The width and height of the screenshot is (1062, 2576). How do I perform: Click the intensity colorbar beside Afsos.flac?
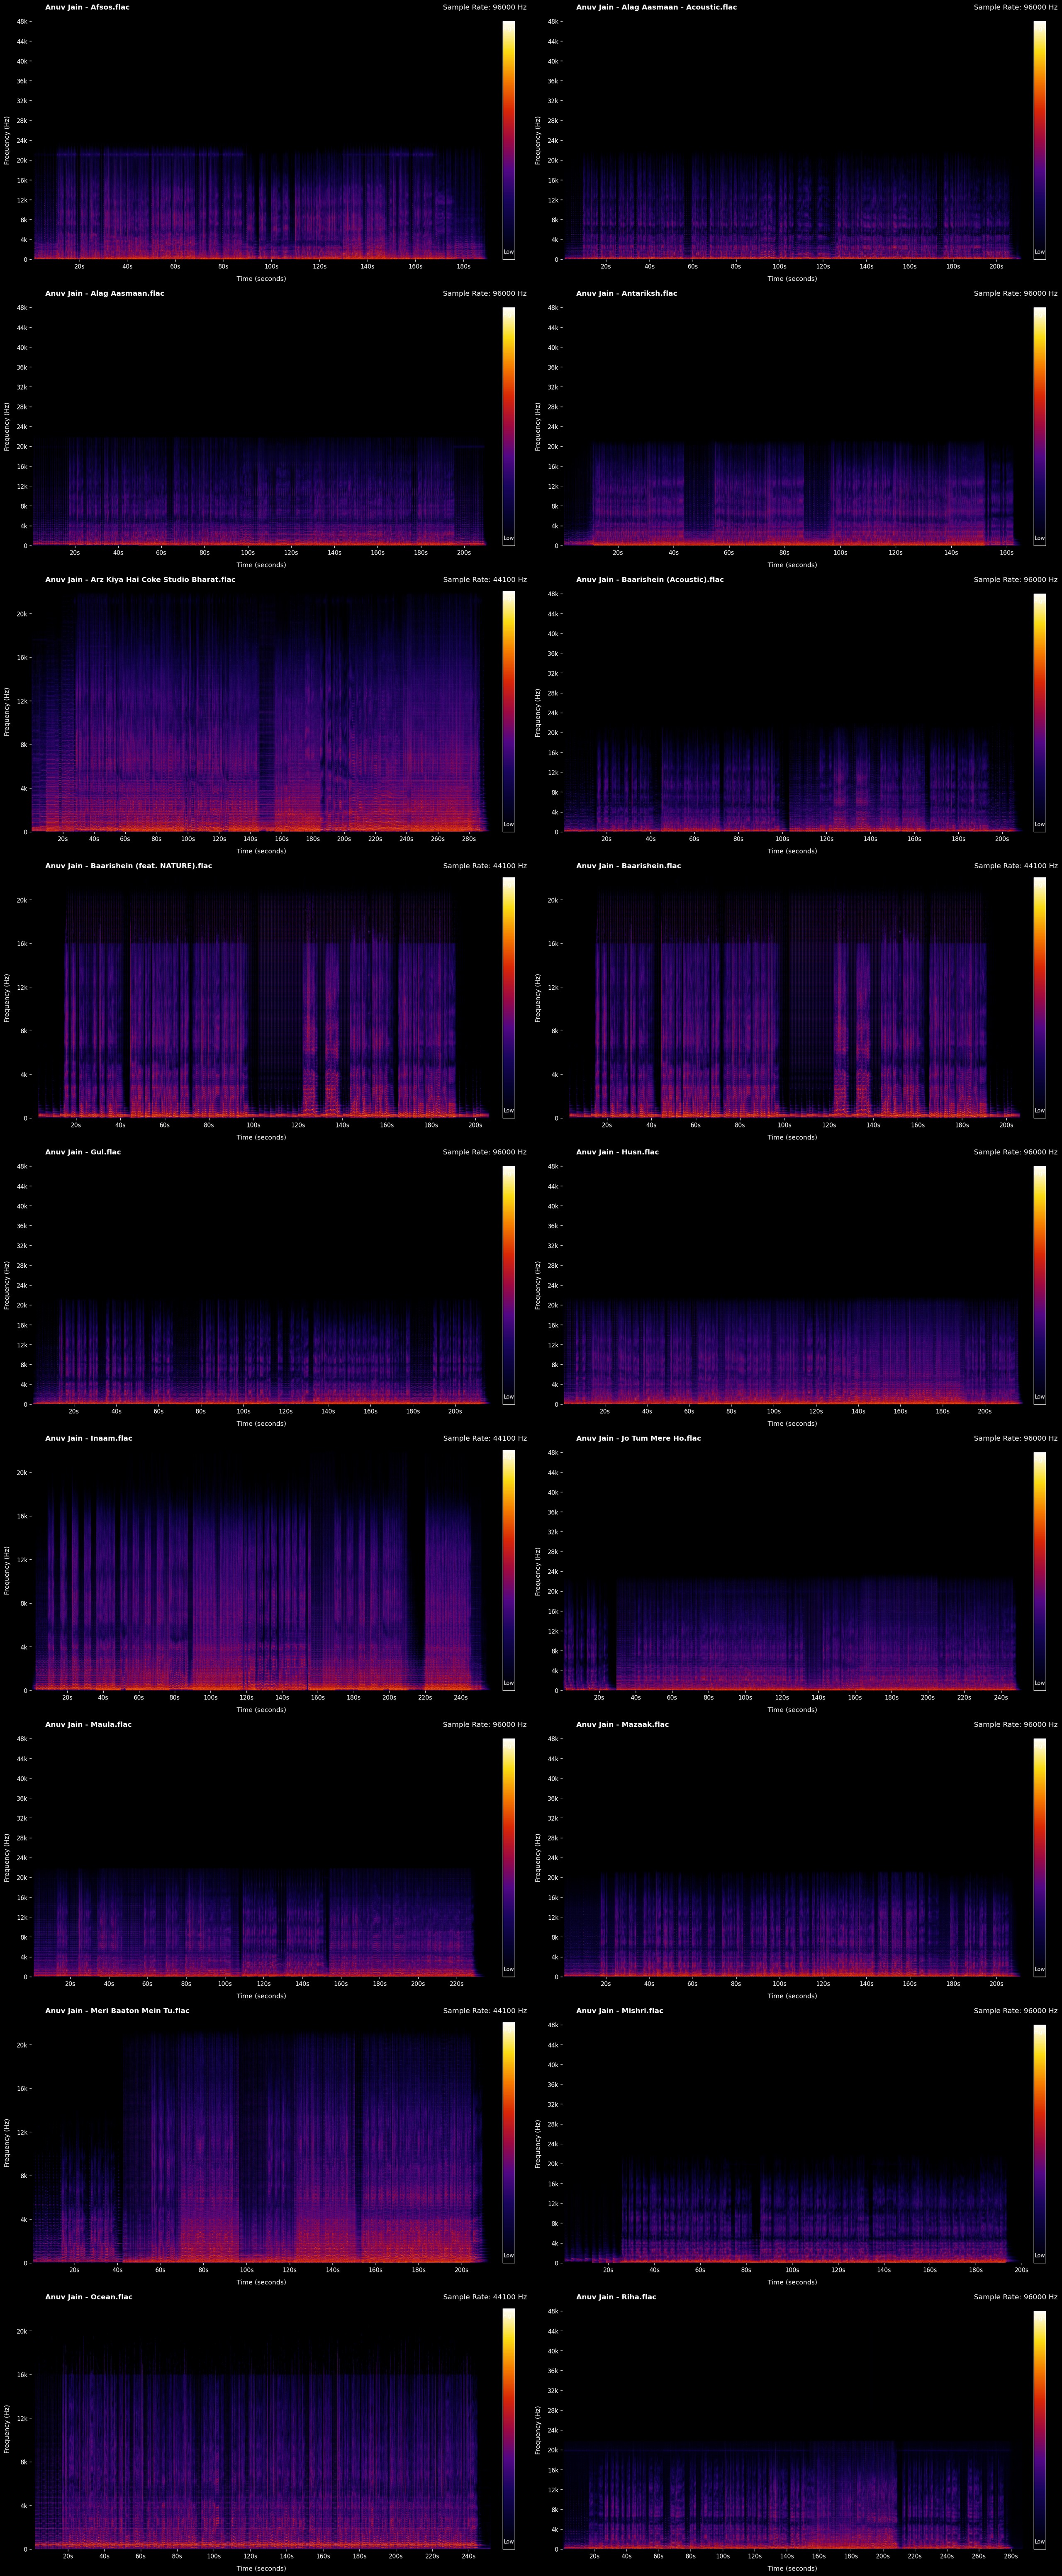(509, 140)
